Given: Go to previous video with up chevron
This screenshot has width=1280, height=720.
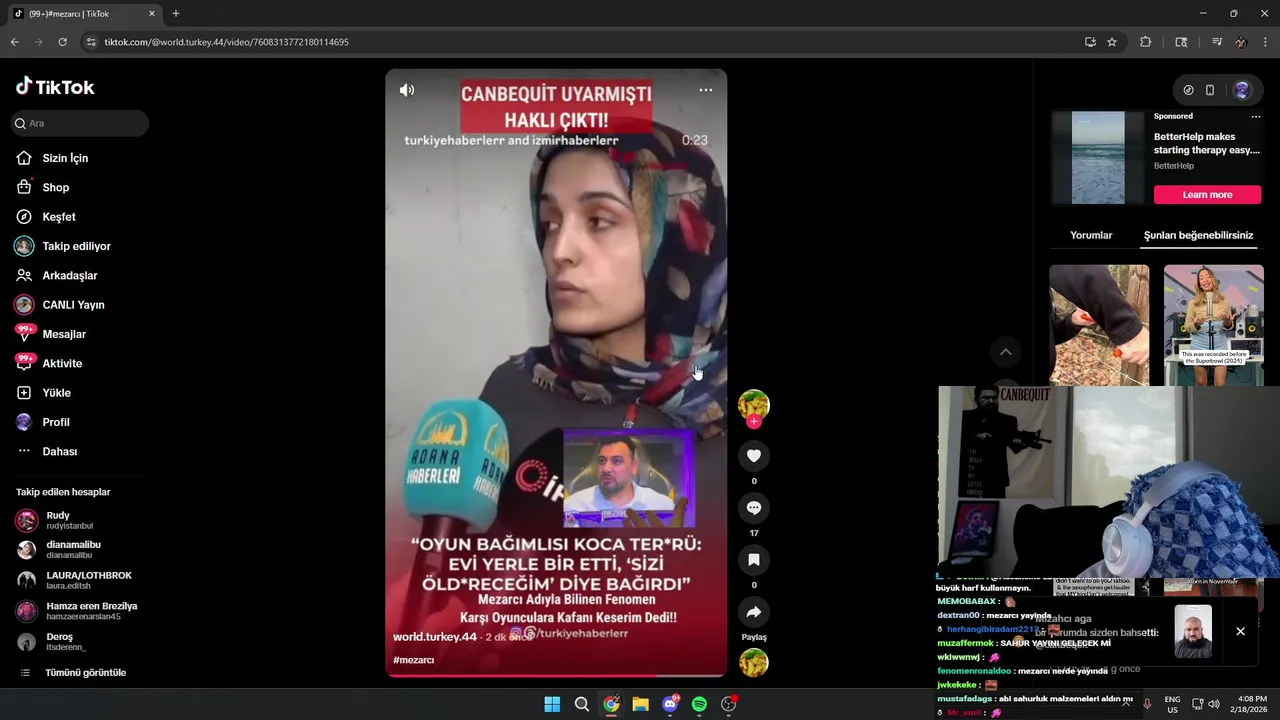Looking at the screenshot, I should coord(1006,352).
